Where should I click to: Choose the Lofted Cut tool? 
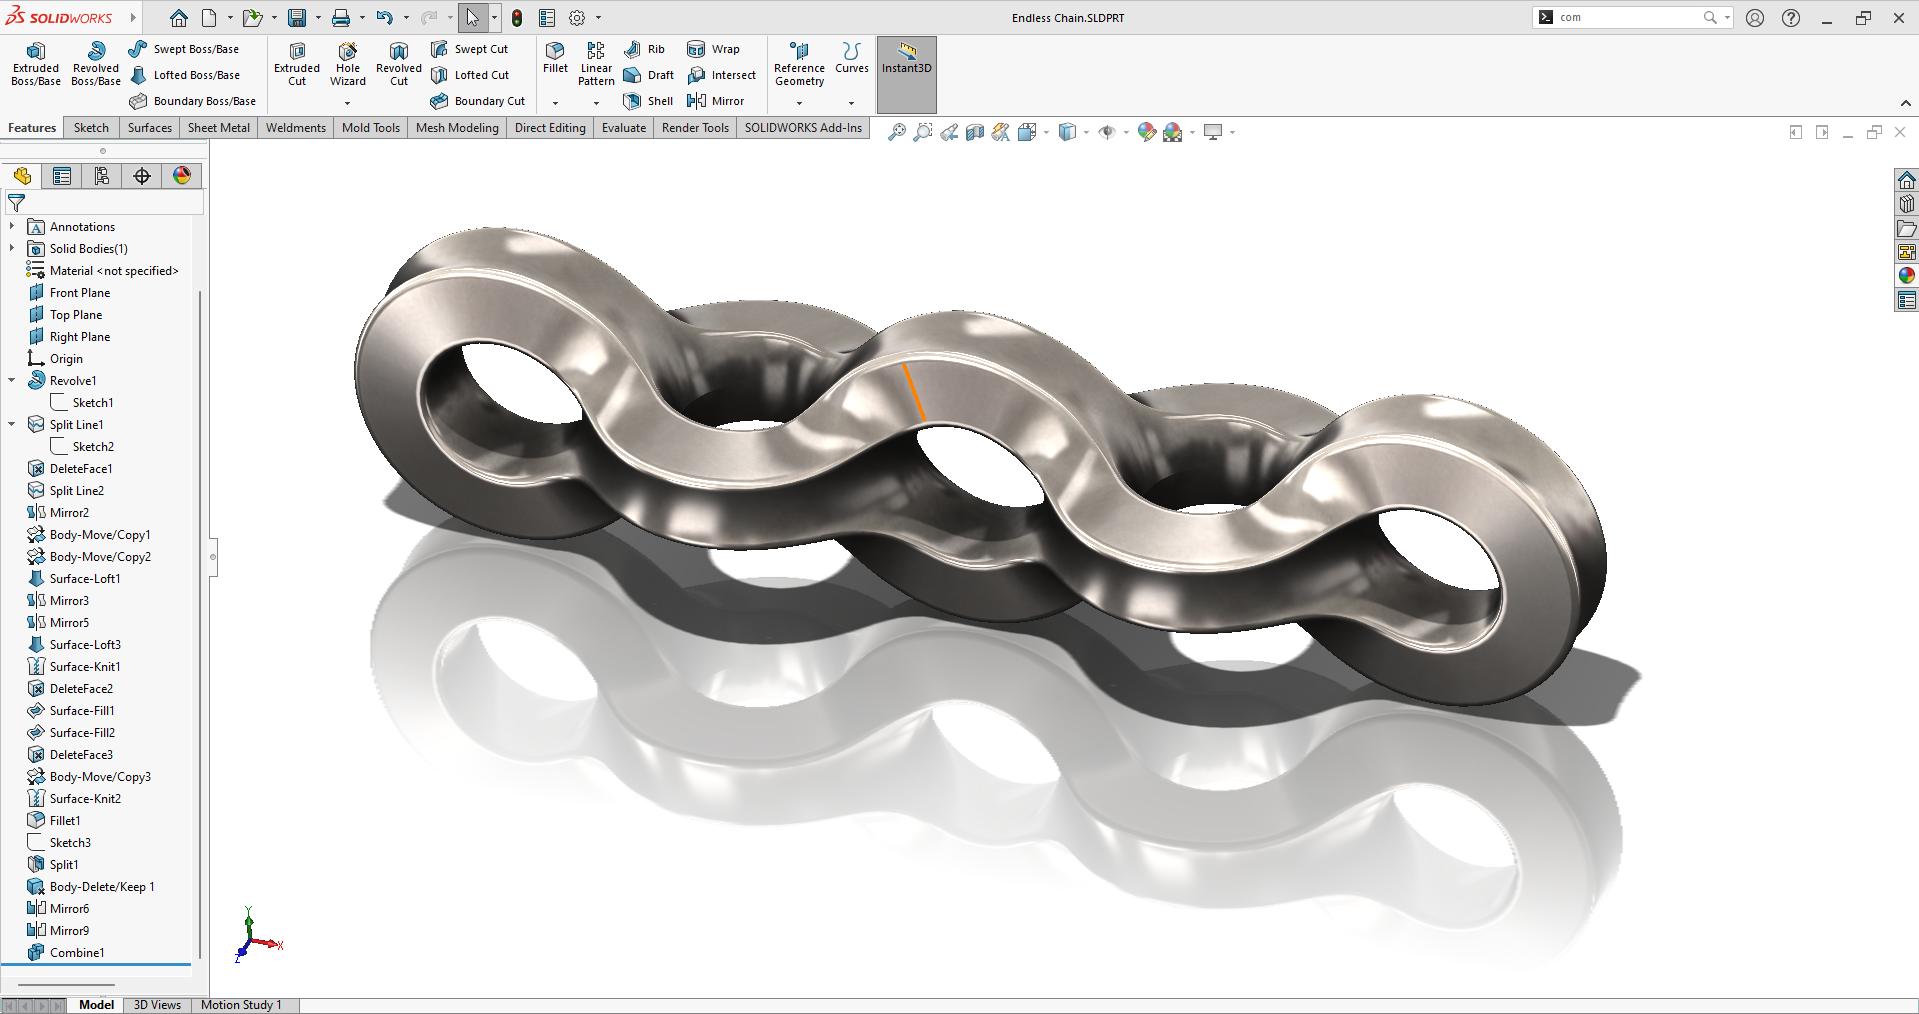[x=470, y=75]
